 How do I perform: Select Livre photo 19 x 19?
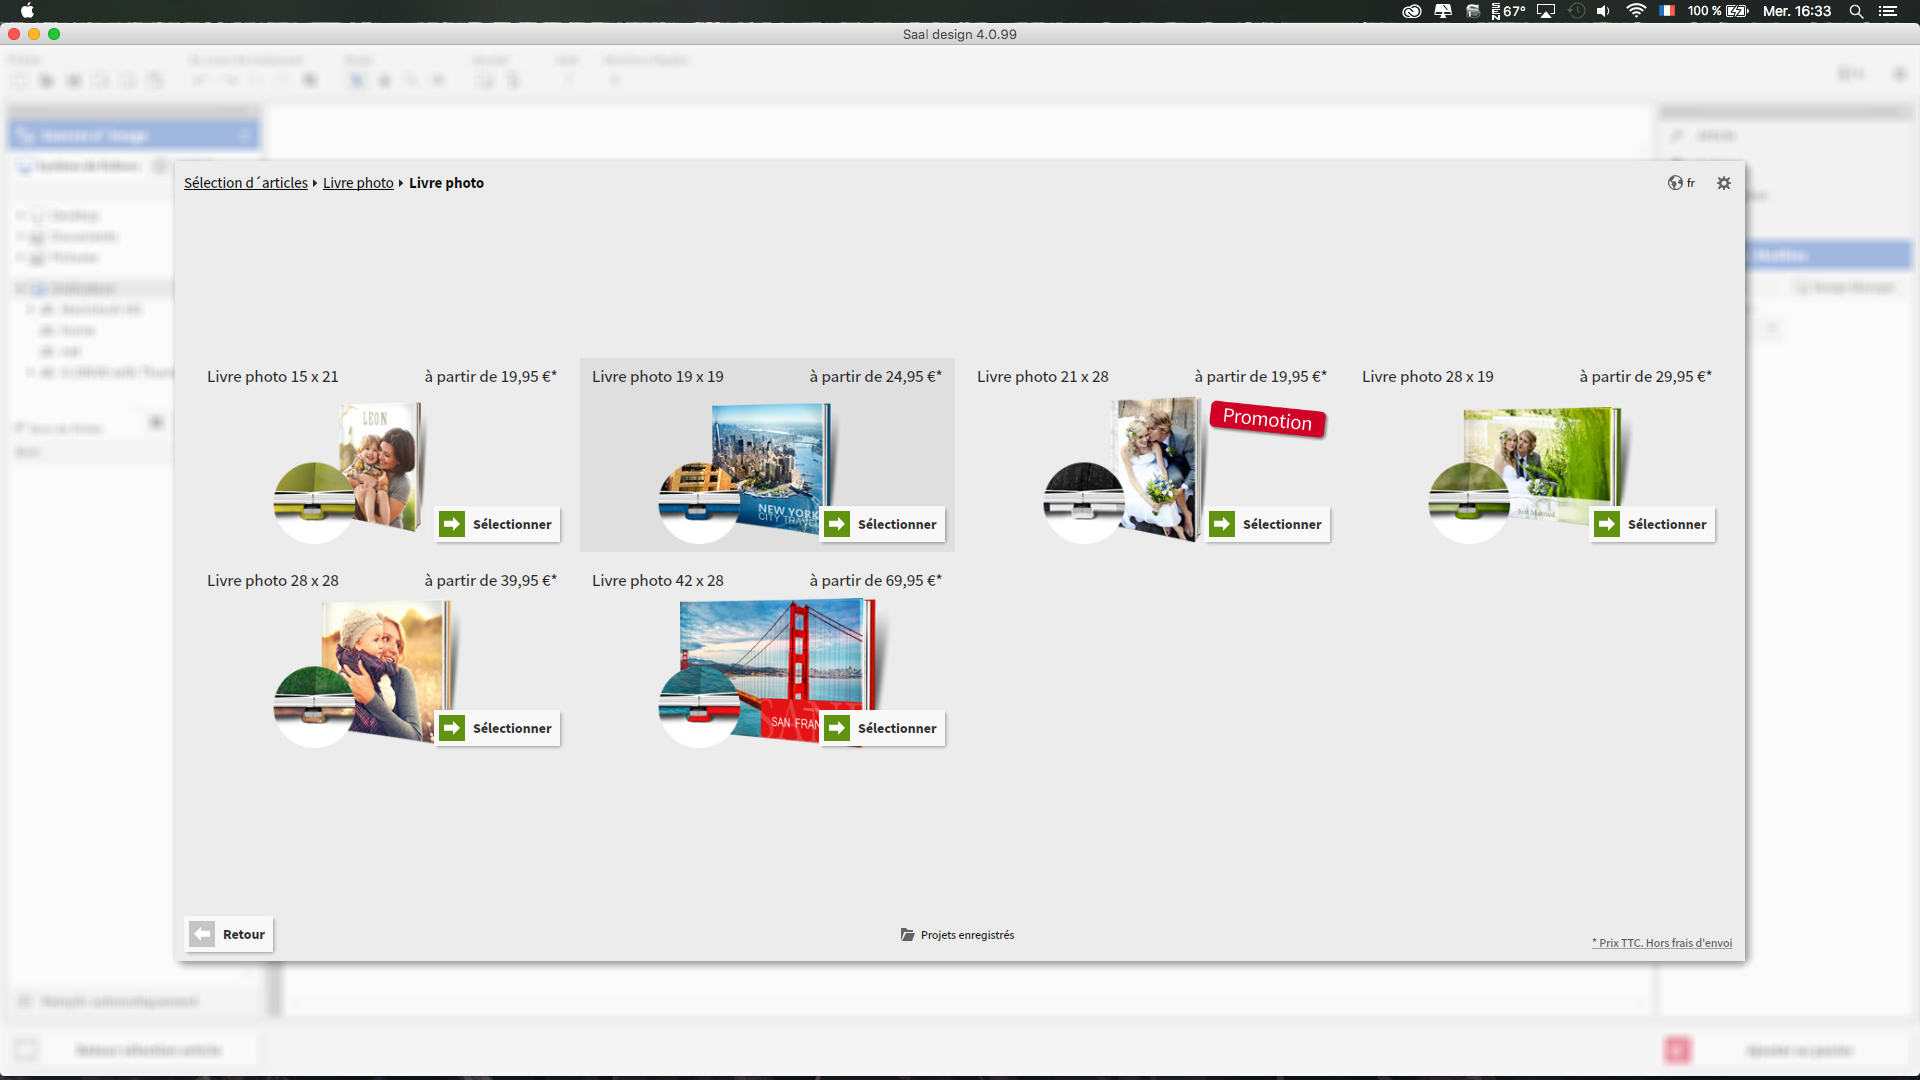tap(884, 524)
